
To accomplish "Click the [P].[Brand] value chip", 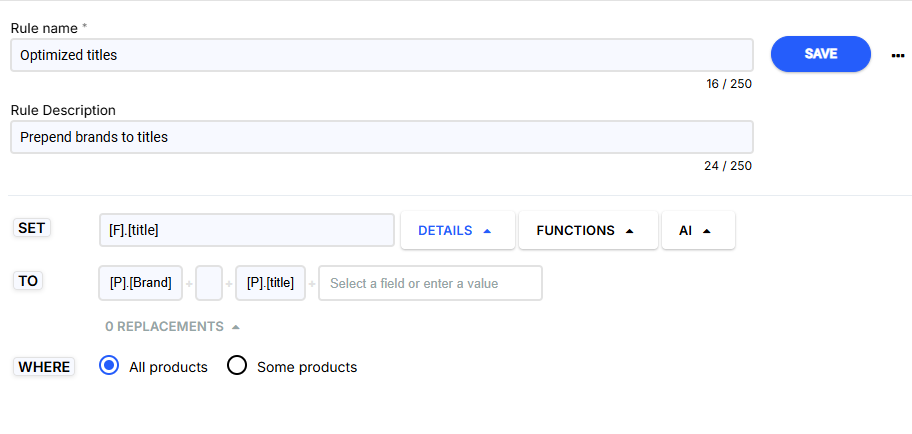I will (141, 283).
